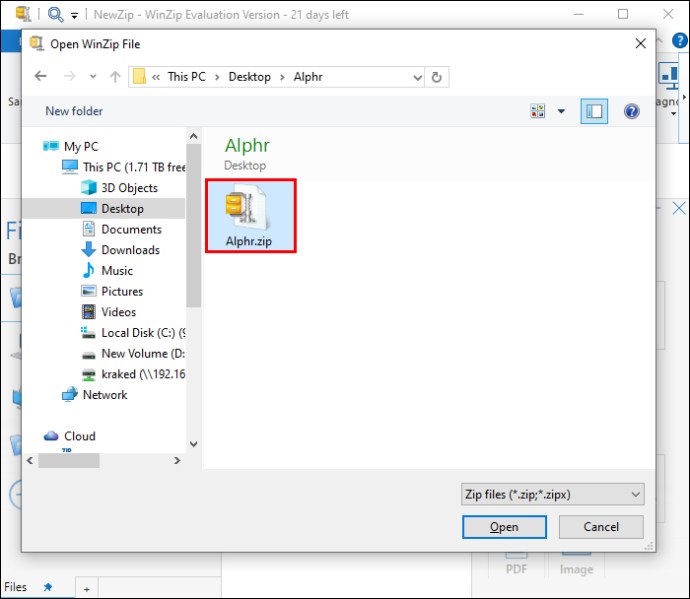Go back with the left arrow
The width and height of the screenshot is (690, 599).
coord(40,77)
